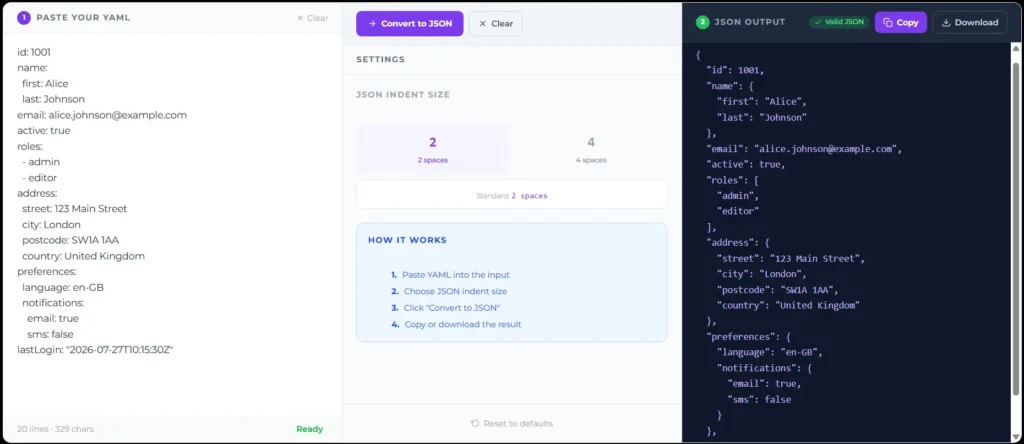Viewport: 1024px width, 444px height.
Task: Click the Clear button beside Convert to JSON
Action: [x=495, y=24]
